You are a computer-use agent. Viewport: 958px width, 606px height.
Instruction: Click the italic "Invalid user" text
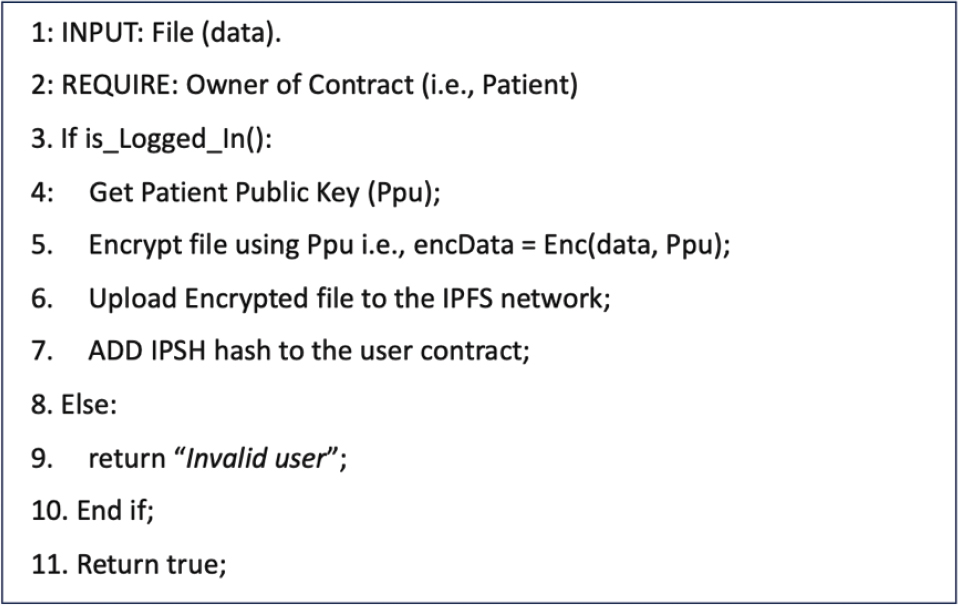(x=258, y=460)
